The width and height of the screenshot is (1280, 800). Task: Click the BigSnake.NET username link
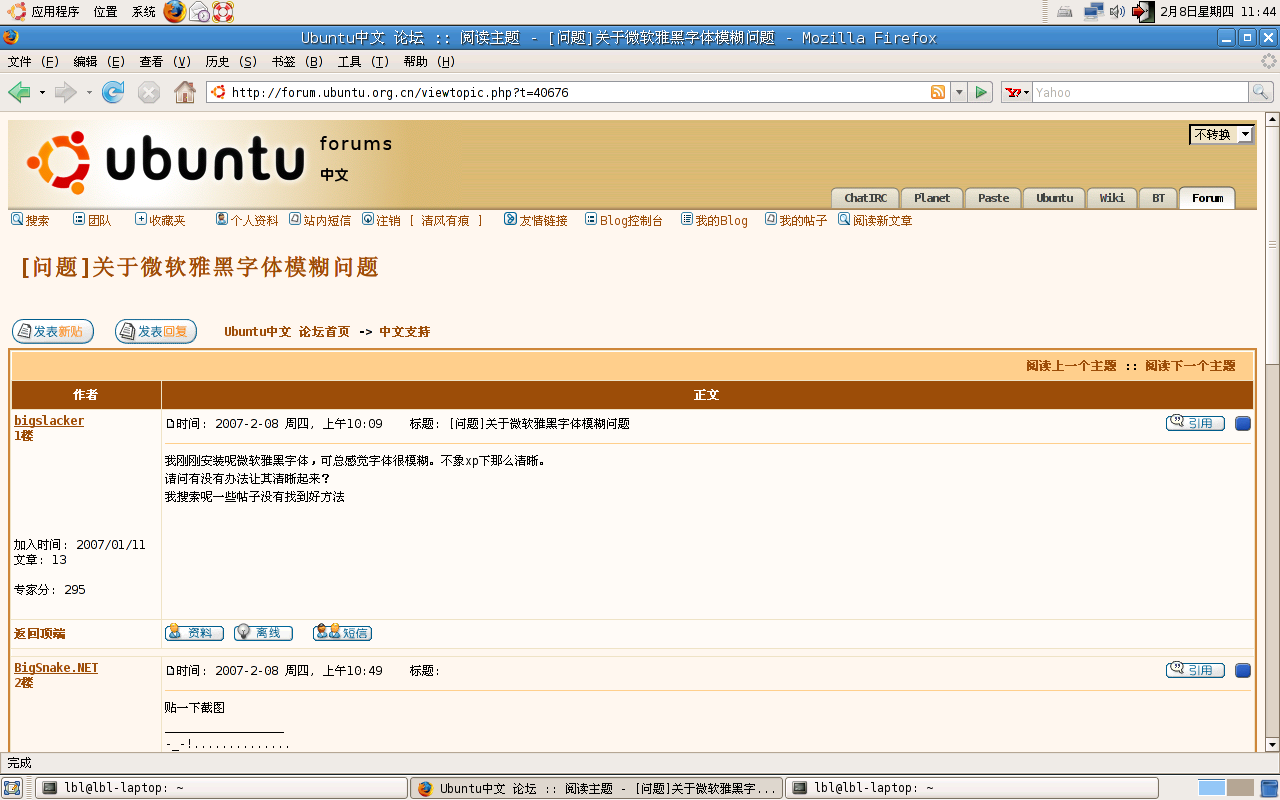(56, 668)
